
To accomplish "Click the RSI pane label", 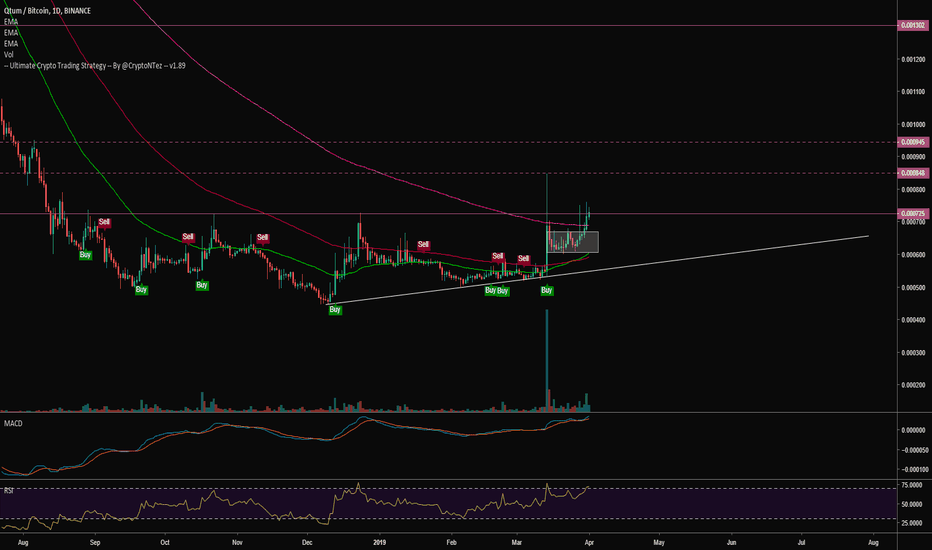I will click(9, 491).
